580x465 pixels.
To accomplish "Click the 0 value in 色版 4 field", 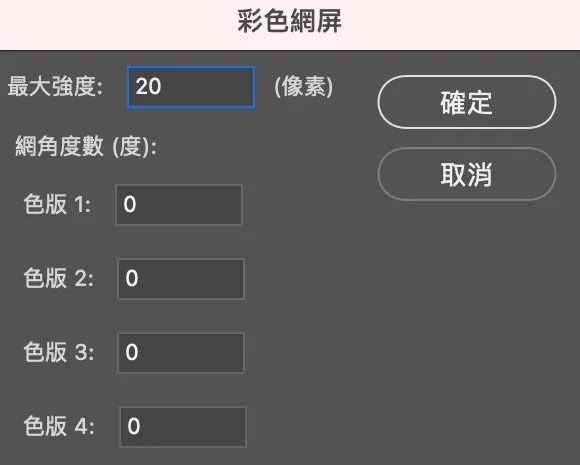I will 134,426.
